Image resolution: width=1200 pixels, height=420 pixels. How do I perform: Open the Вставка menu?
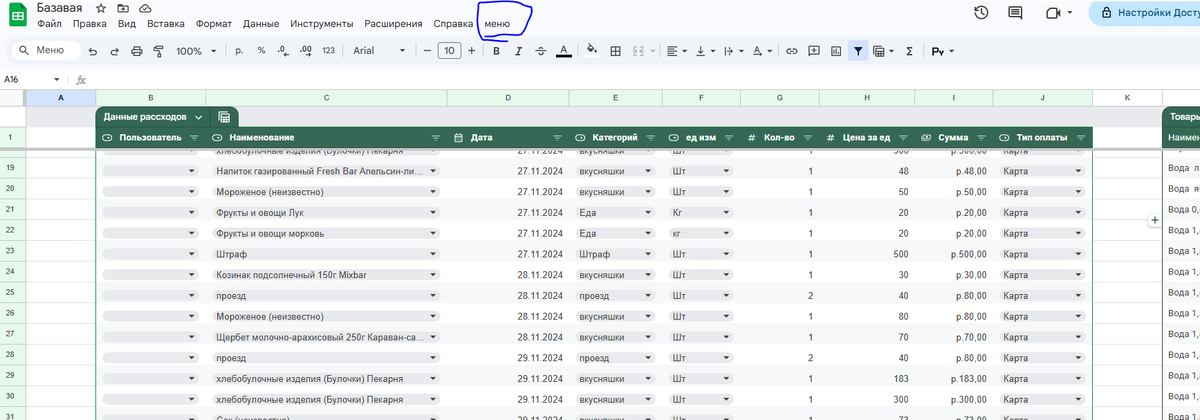coord(165,23)
